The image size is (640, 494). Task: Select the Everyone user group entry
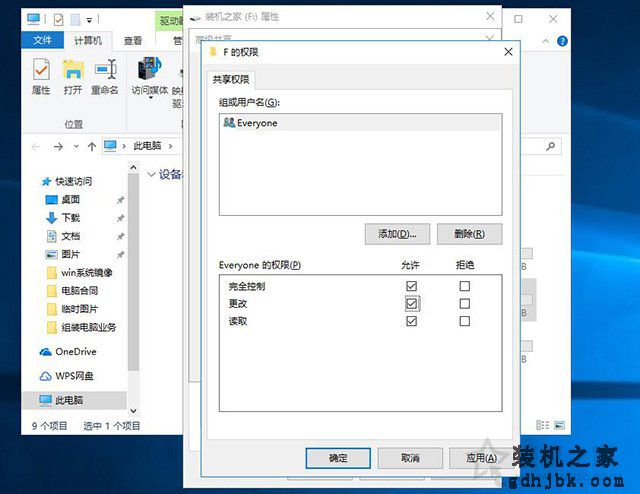coord(360,123)
